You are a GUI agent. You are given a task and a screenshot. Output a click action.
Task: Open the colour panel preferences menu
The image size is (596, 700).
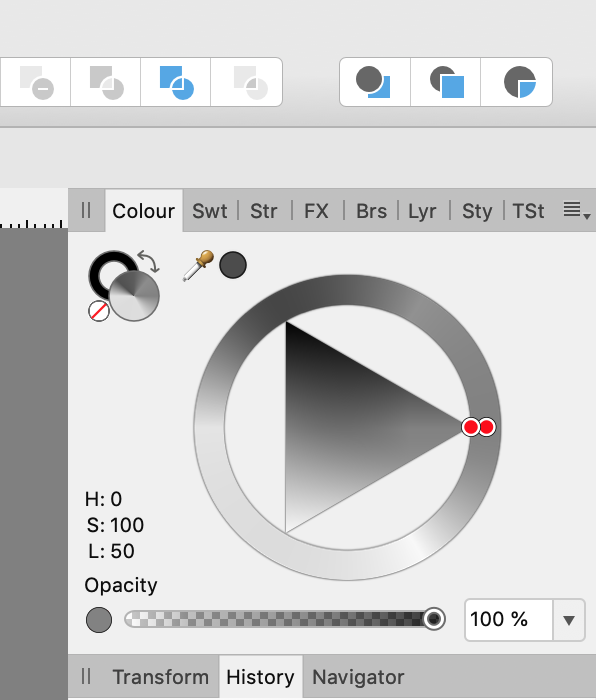(x=576, y=210)
